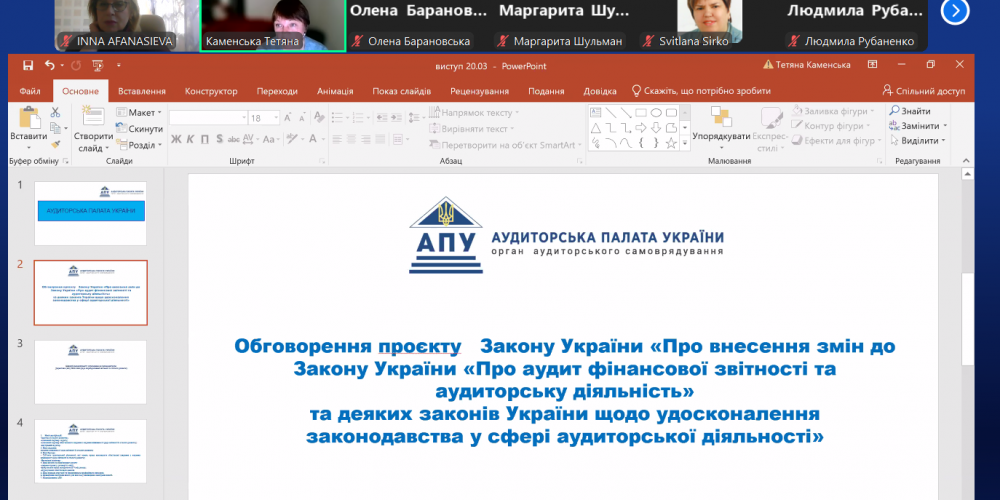Click the Format Painter brush icon
Image resolution: width=1000 pixels, height=500 pixels.
[x=56, y=143]
